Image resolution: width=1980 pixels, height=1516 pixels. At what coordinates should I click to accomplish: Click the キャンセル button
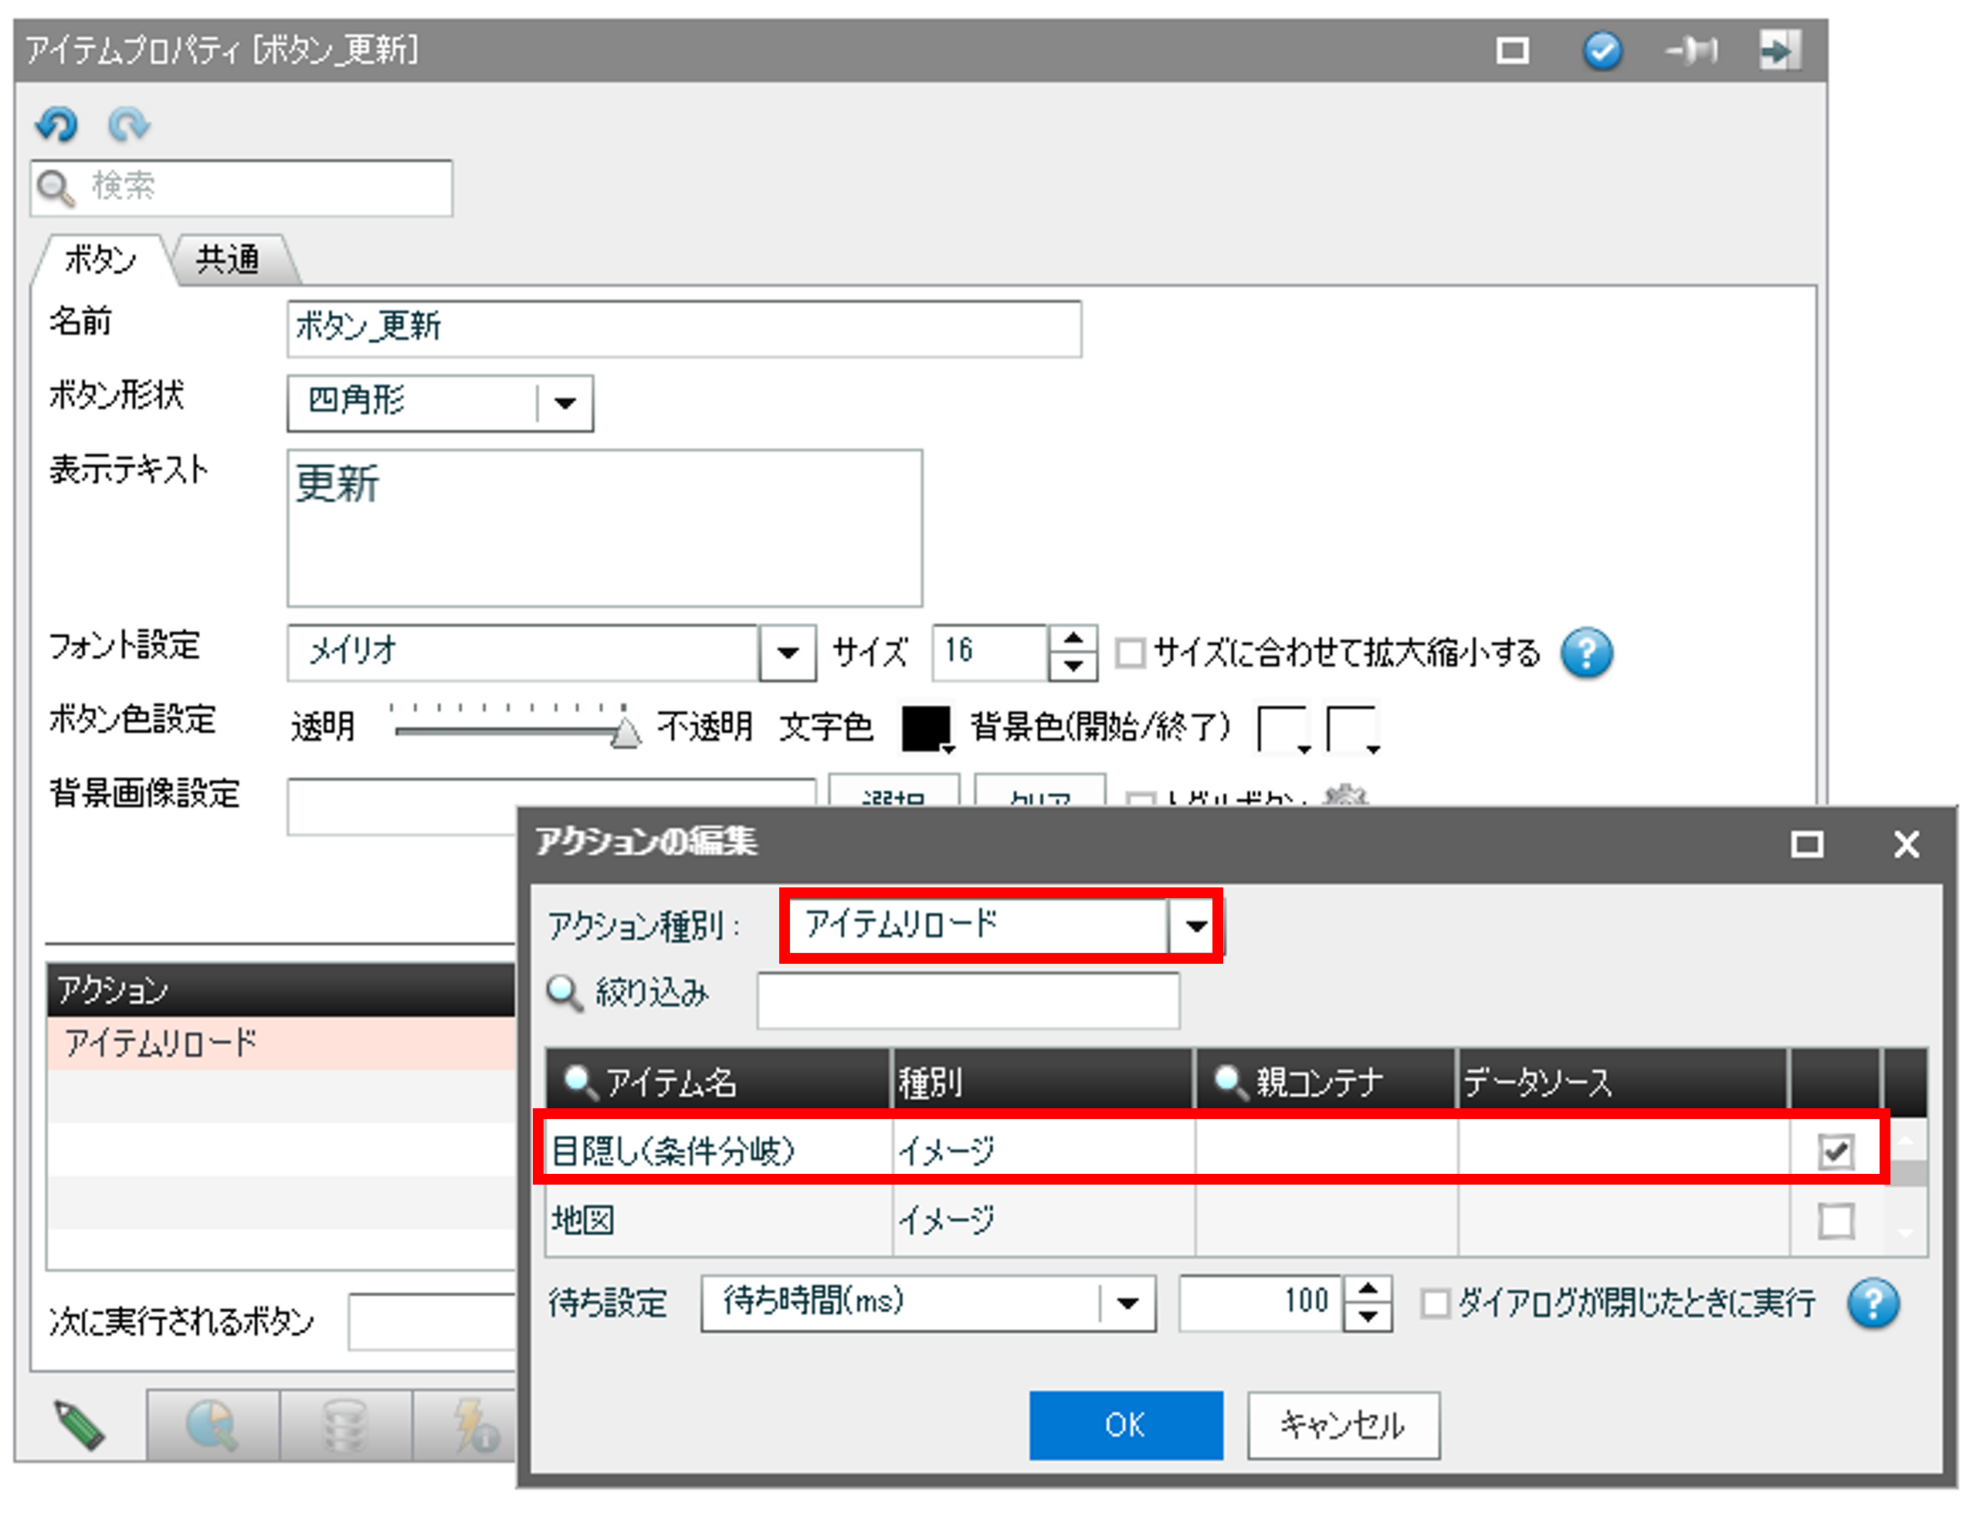[1343, 1425]
